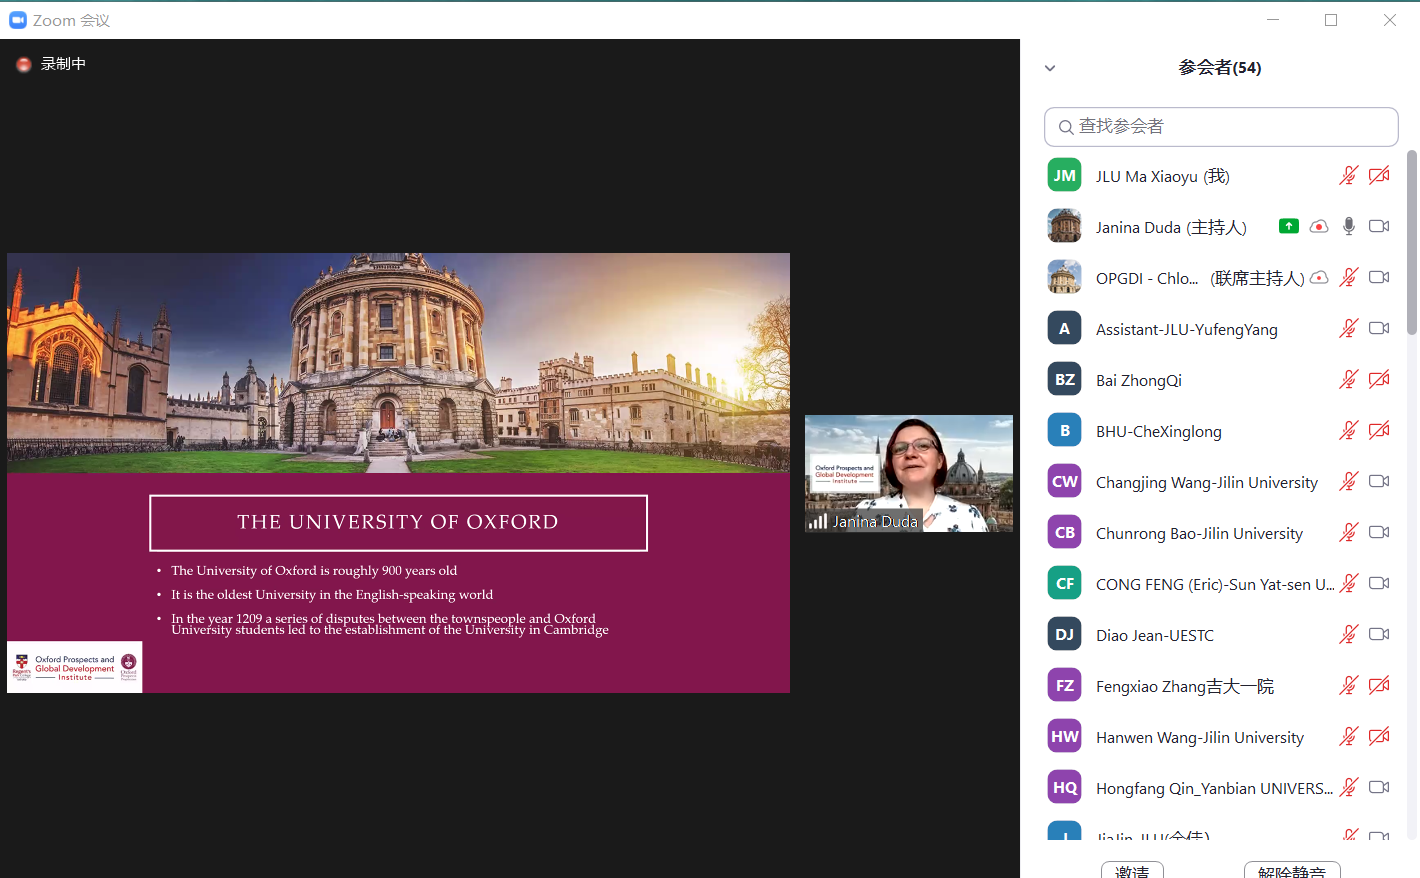This screenshot has width=1420, height=878.
Task: Click the camera icon for Assistant-JLU-YufengYang
Action: (1379, 328)
